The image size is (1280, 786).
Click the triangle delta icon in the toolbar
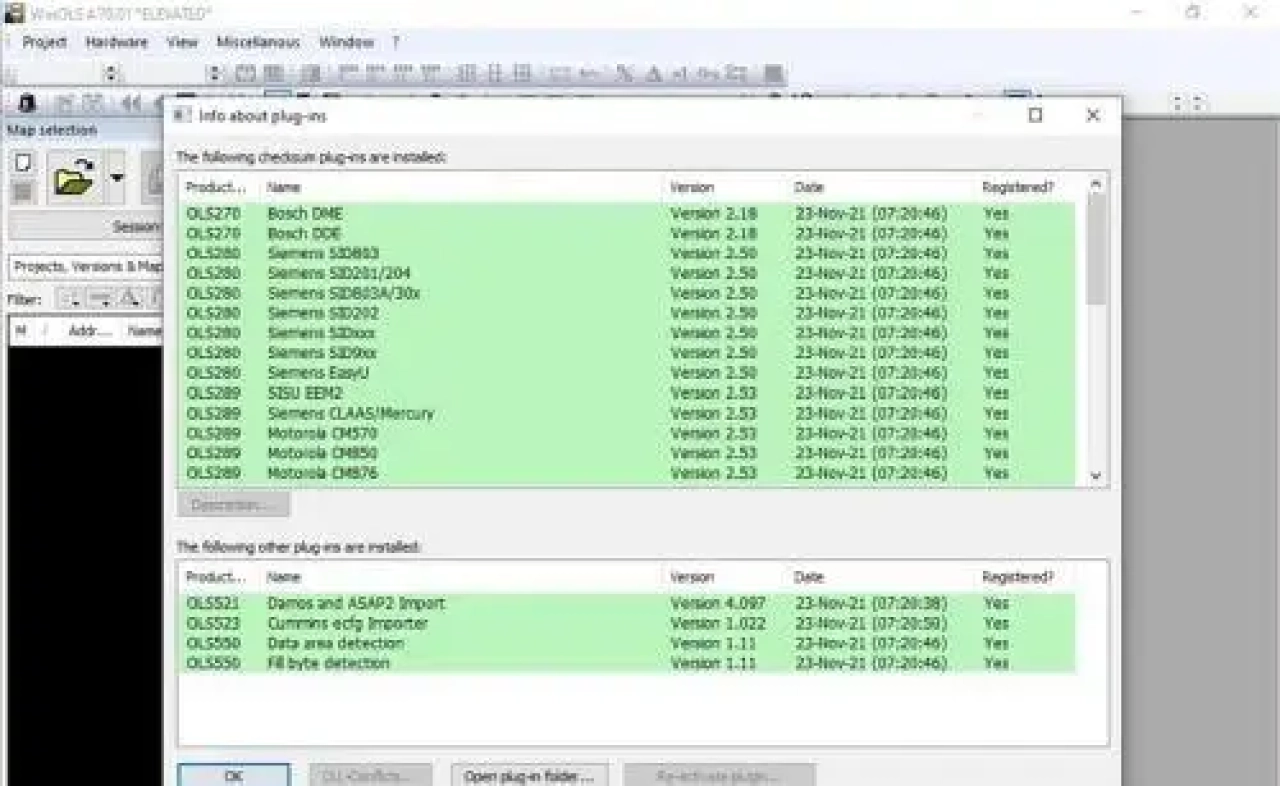click(x=654, y=73)
